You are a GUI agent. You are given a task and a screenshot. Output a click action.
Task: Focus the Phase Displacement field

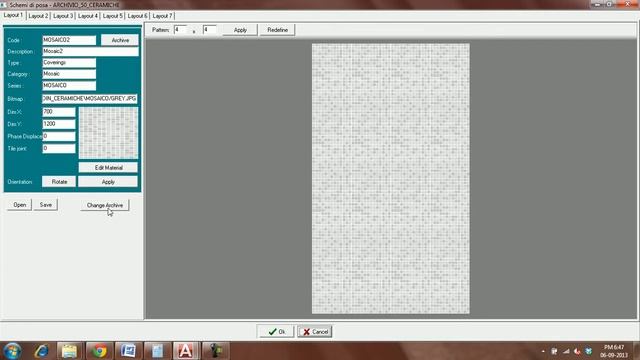coord(59,136)
